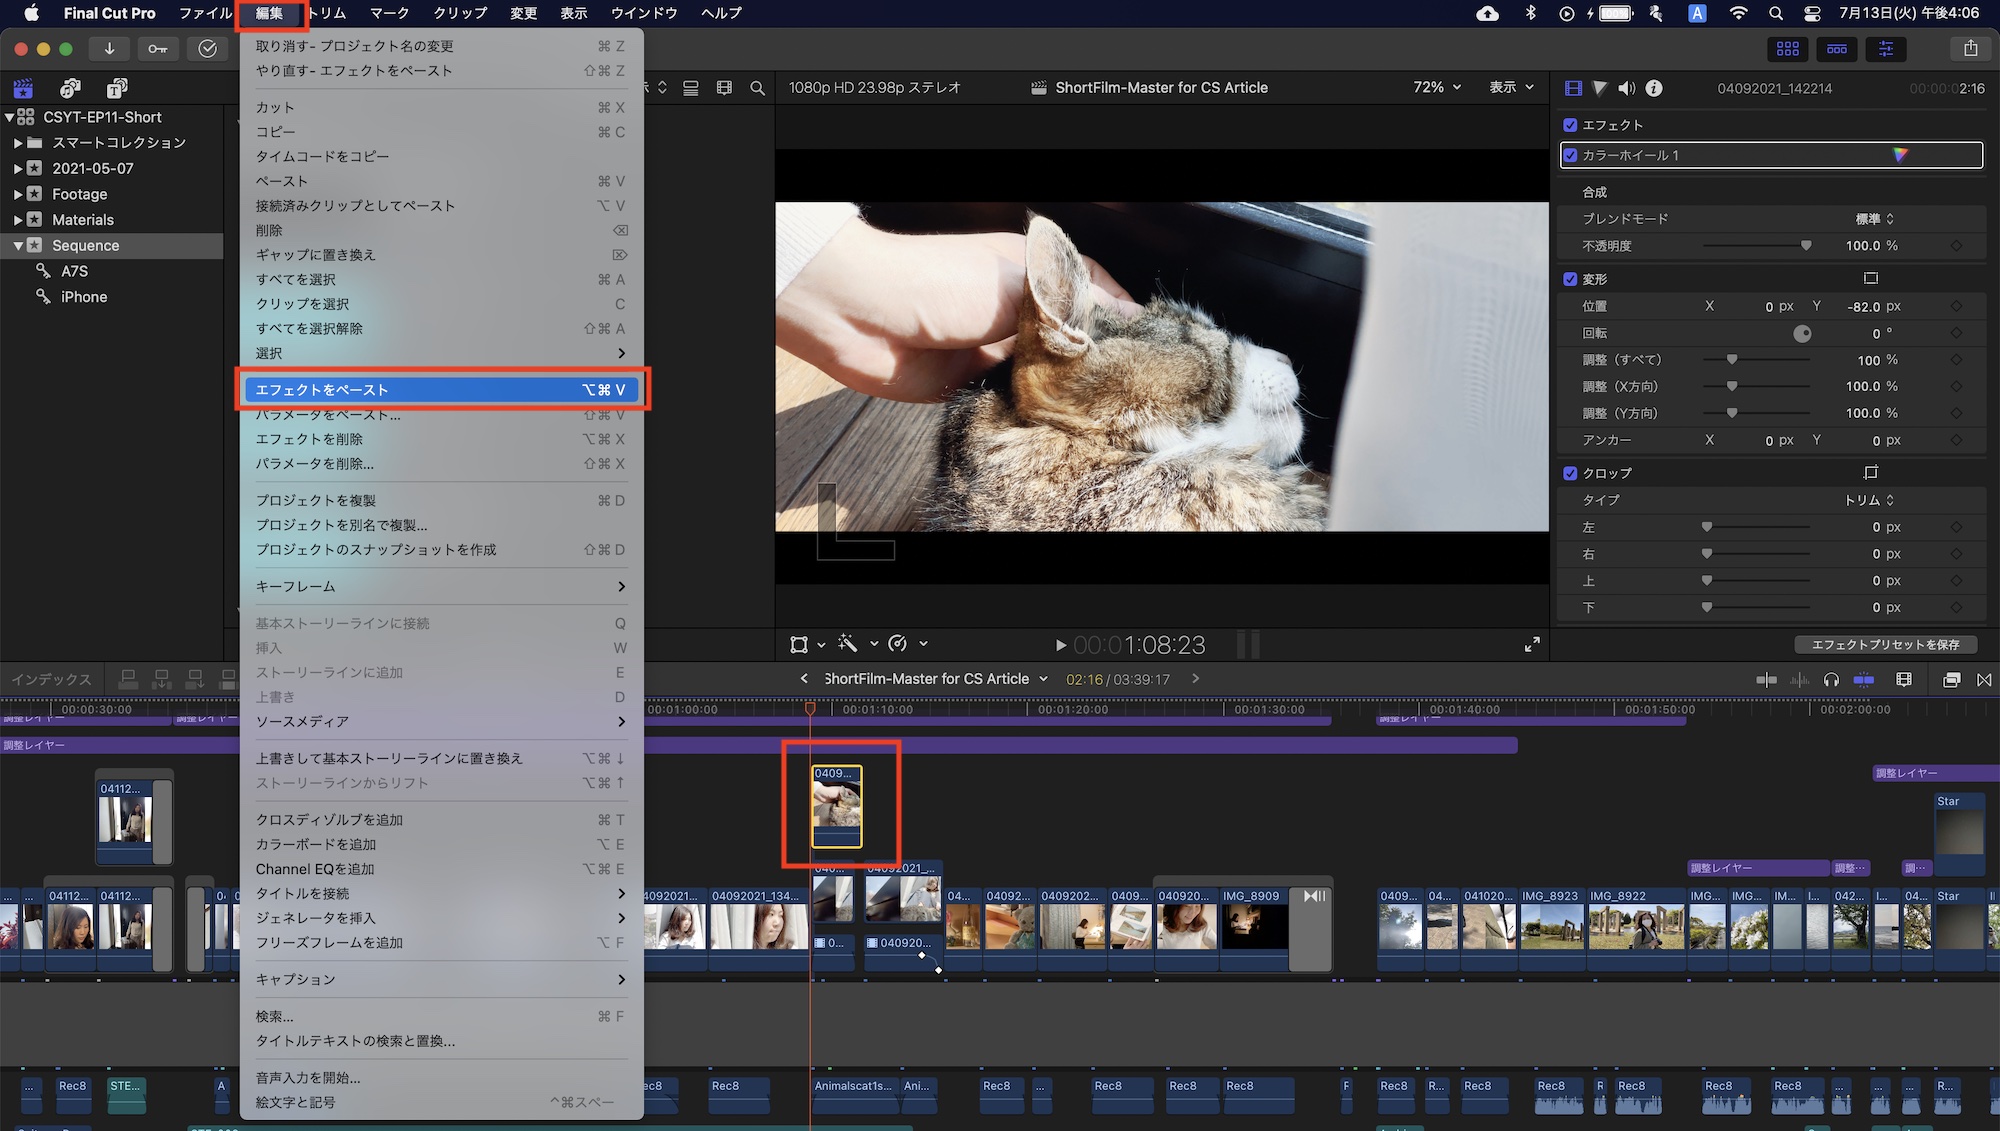2000x1131 pixels.
Task: Open the titles and generators sidebar icon
Action: 117,88
